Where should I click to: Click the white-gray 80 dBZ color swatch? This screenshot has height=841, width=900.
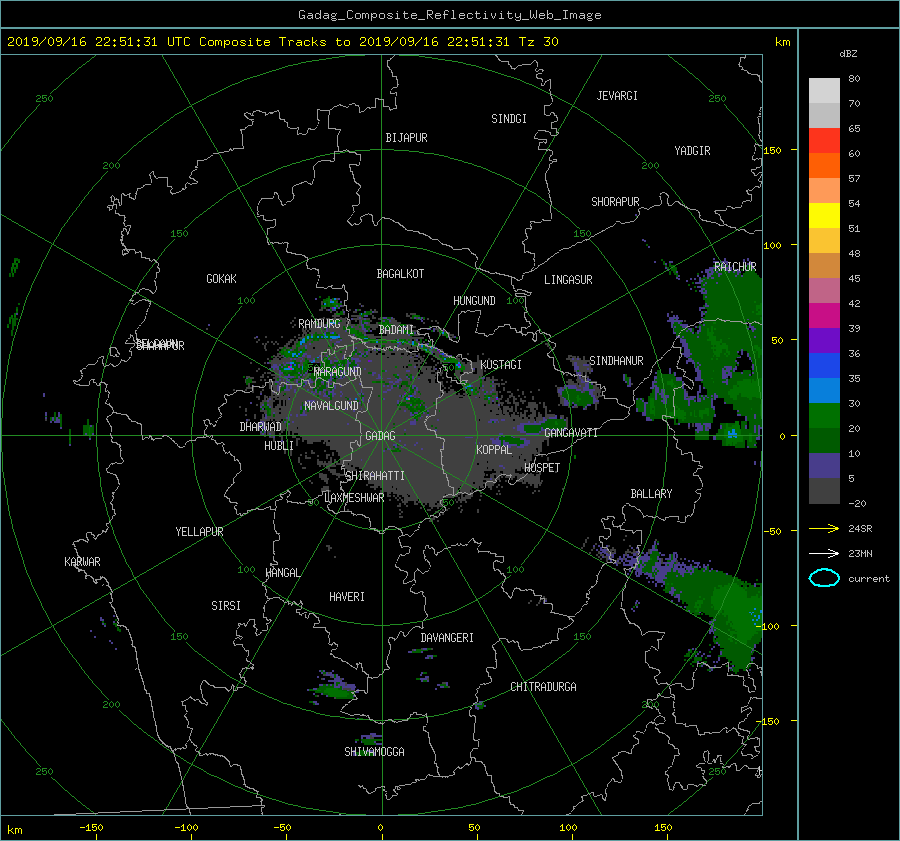click(x=824, y=90)
